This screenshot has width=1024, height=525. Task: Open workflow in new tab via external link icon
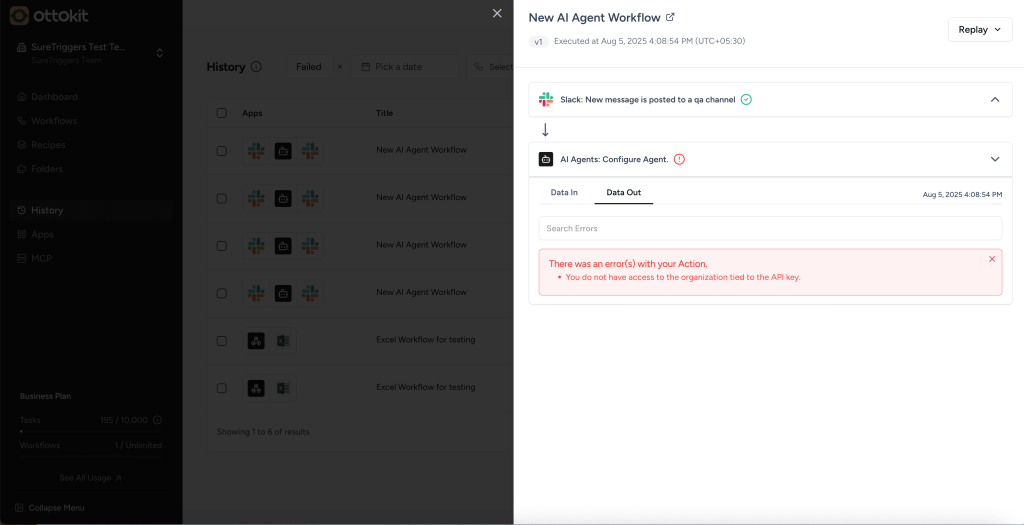670,17
